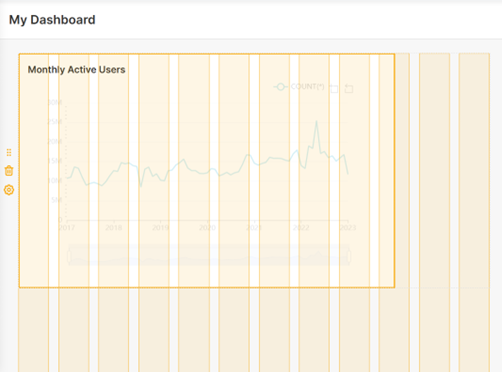Image resolution: width=502 pixels, height=372 pixels.
Task: Click the My Dashboard heading
Action: pyautogui.click(x=52, y=20)
